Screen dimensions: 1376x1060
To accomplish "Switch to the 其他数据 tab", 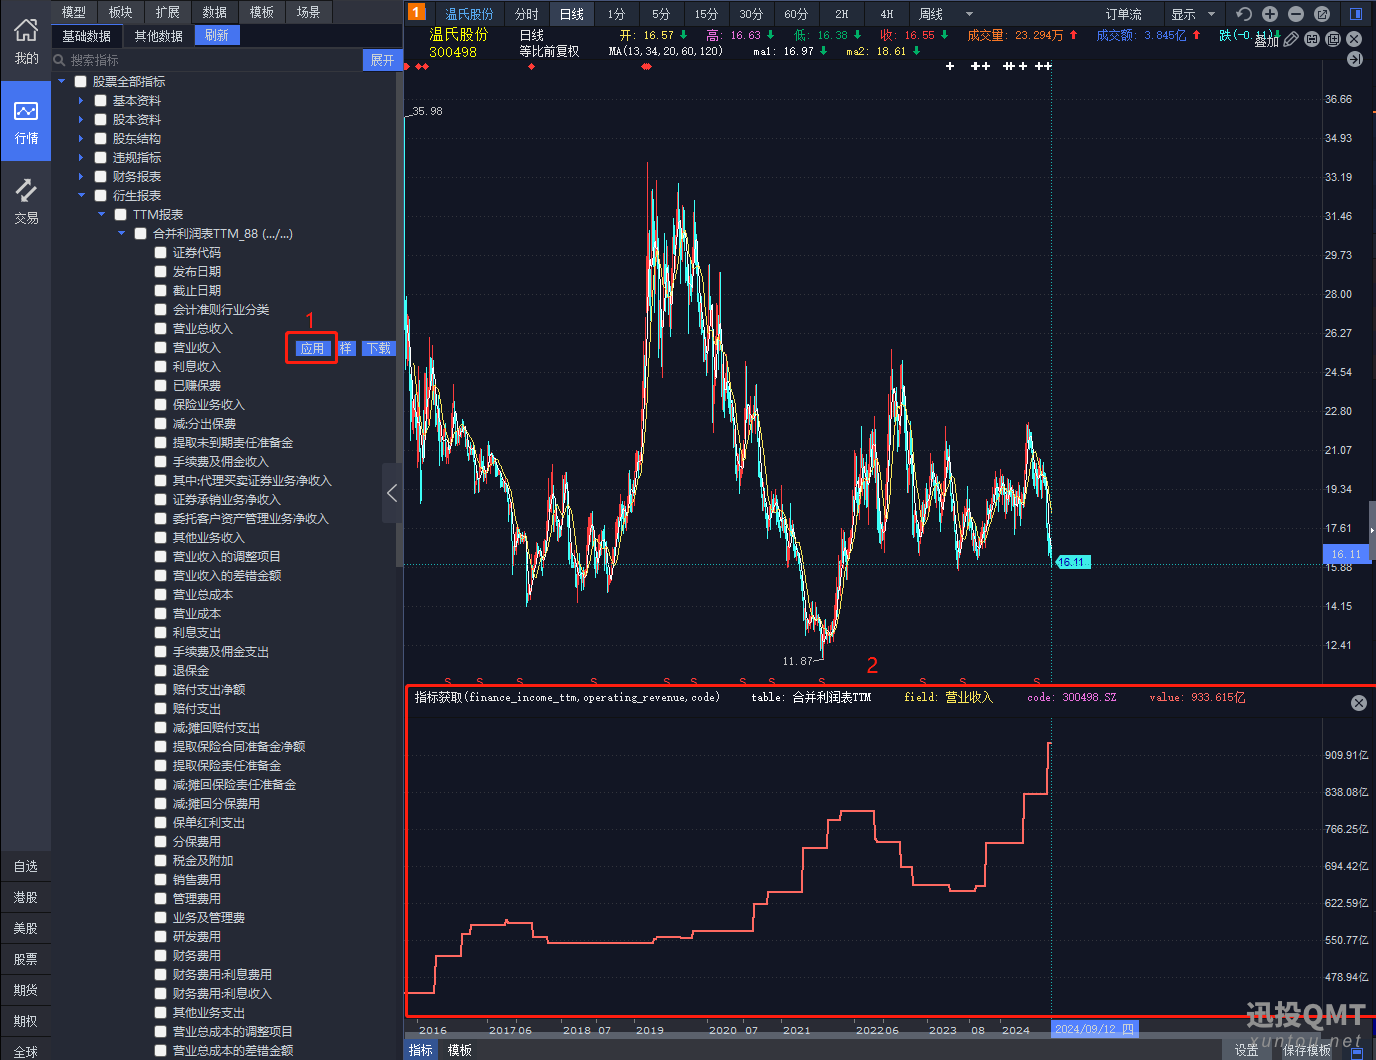I will coord(159,35).
